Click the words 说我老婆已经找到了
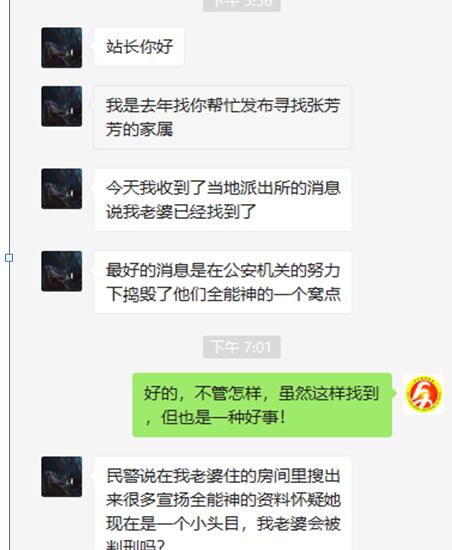Viewport: 452px width, 550px height. coord(181,212)
